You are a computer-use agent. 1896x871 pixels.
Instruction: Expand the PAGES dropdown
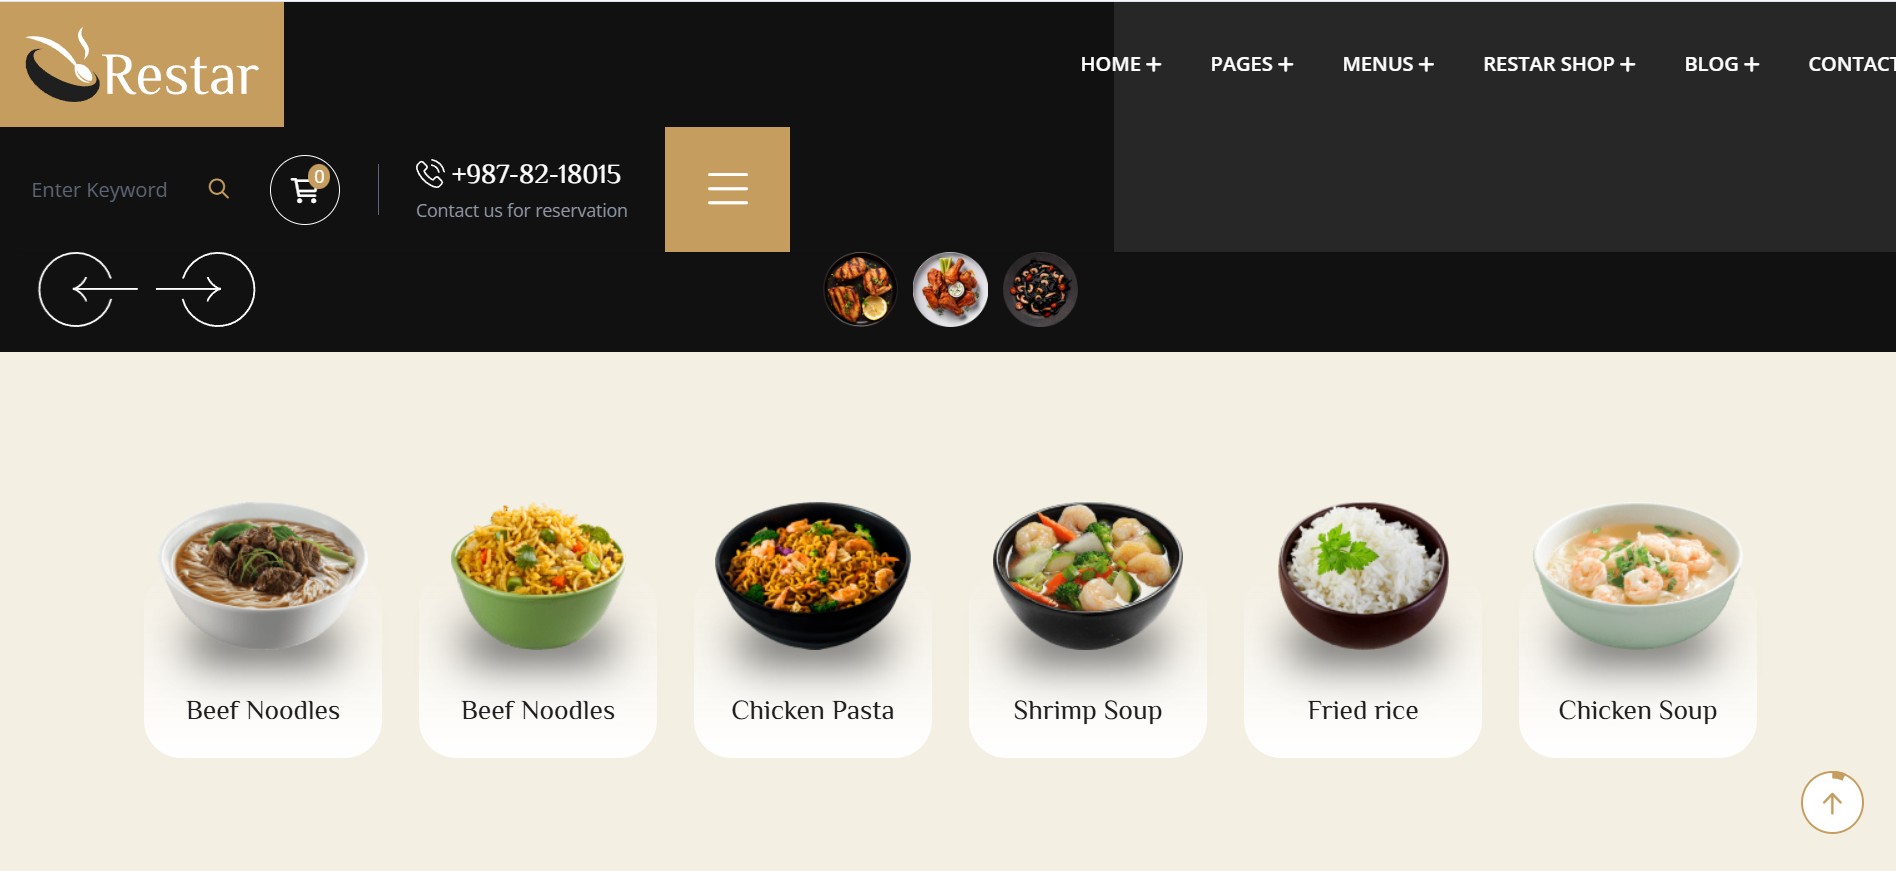point(1252,64)
